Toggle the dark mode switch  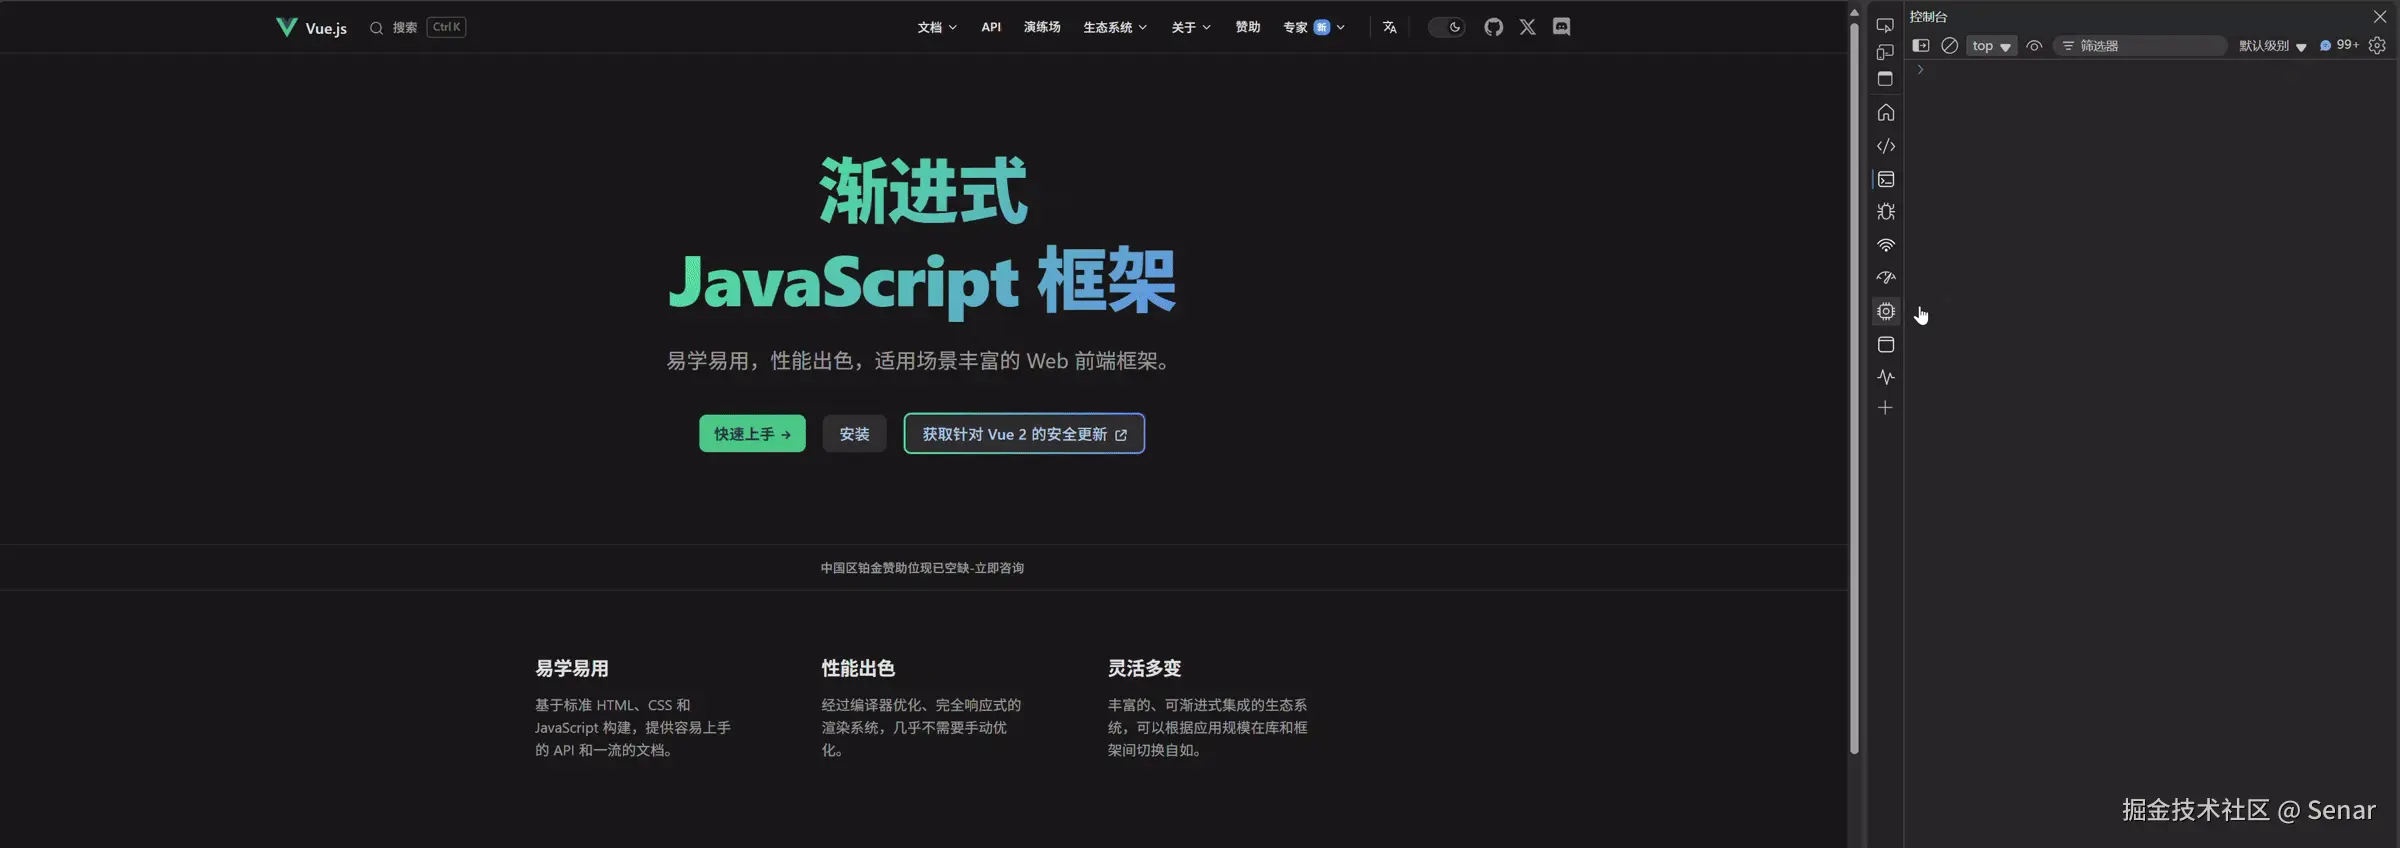pyautogui.click(x=1446, y=27)
